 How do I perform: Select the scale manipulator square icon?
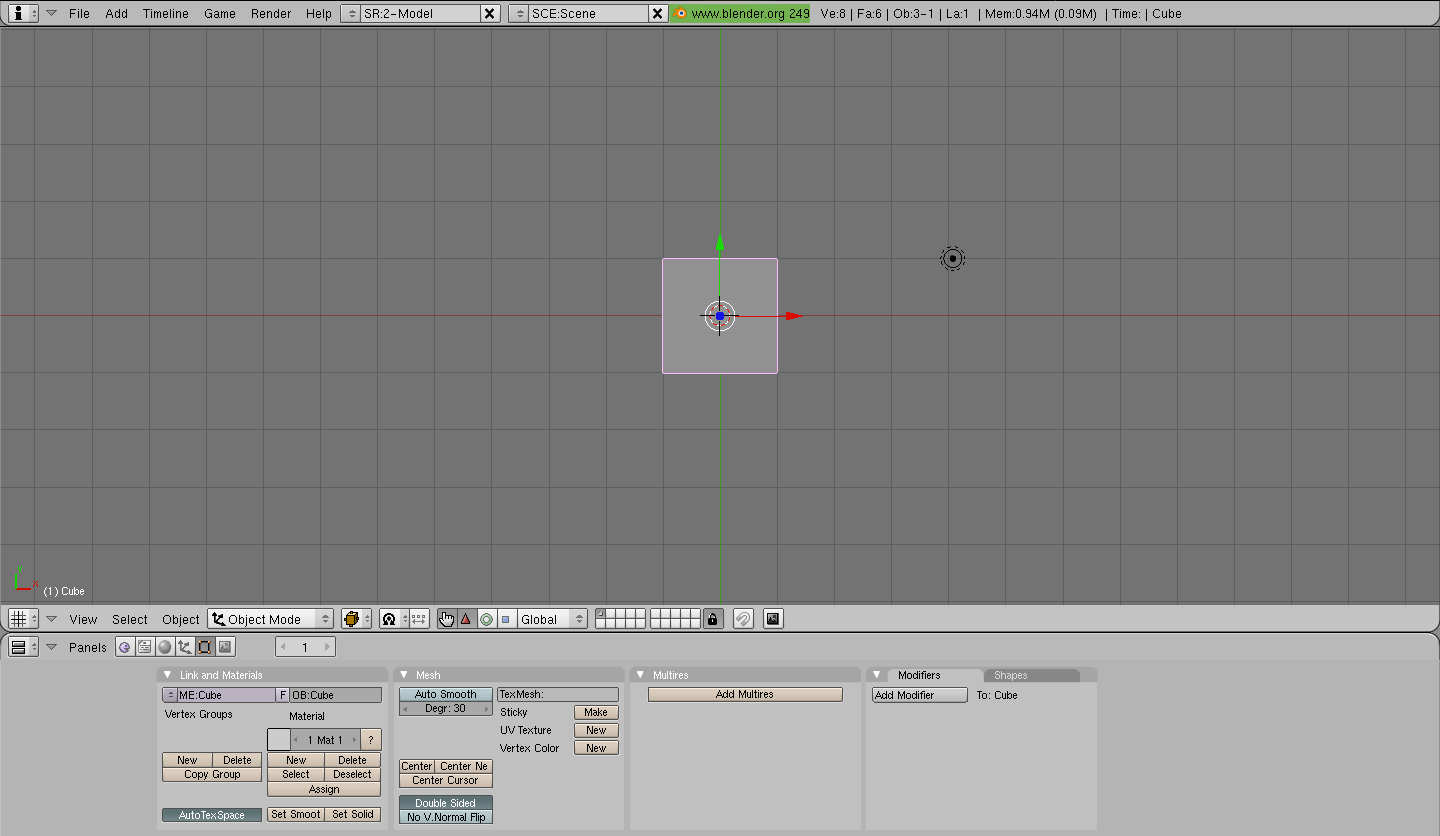click(505, 619)
